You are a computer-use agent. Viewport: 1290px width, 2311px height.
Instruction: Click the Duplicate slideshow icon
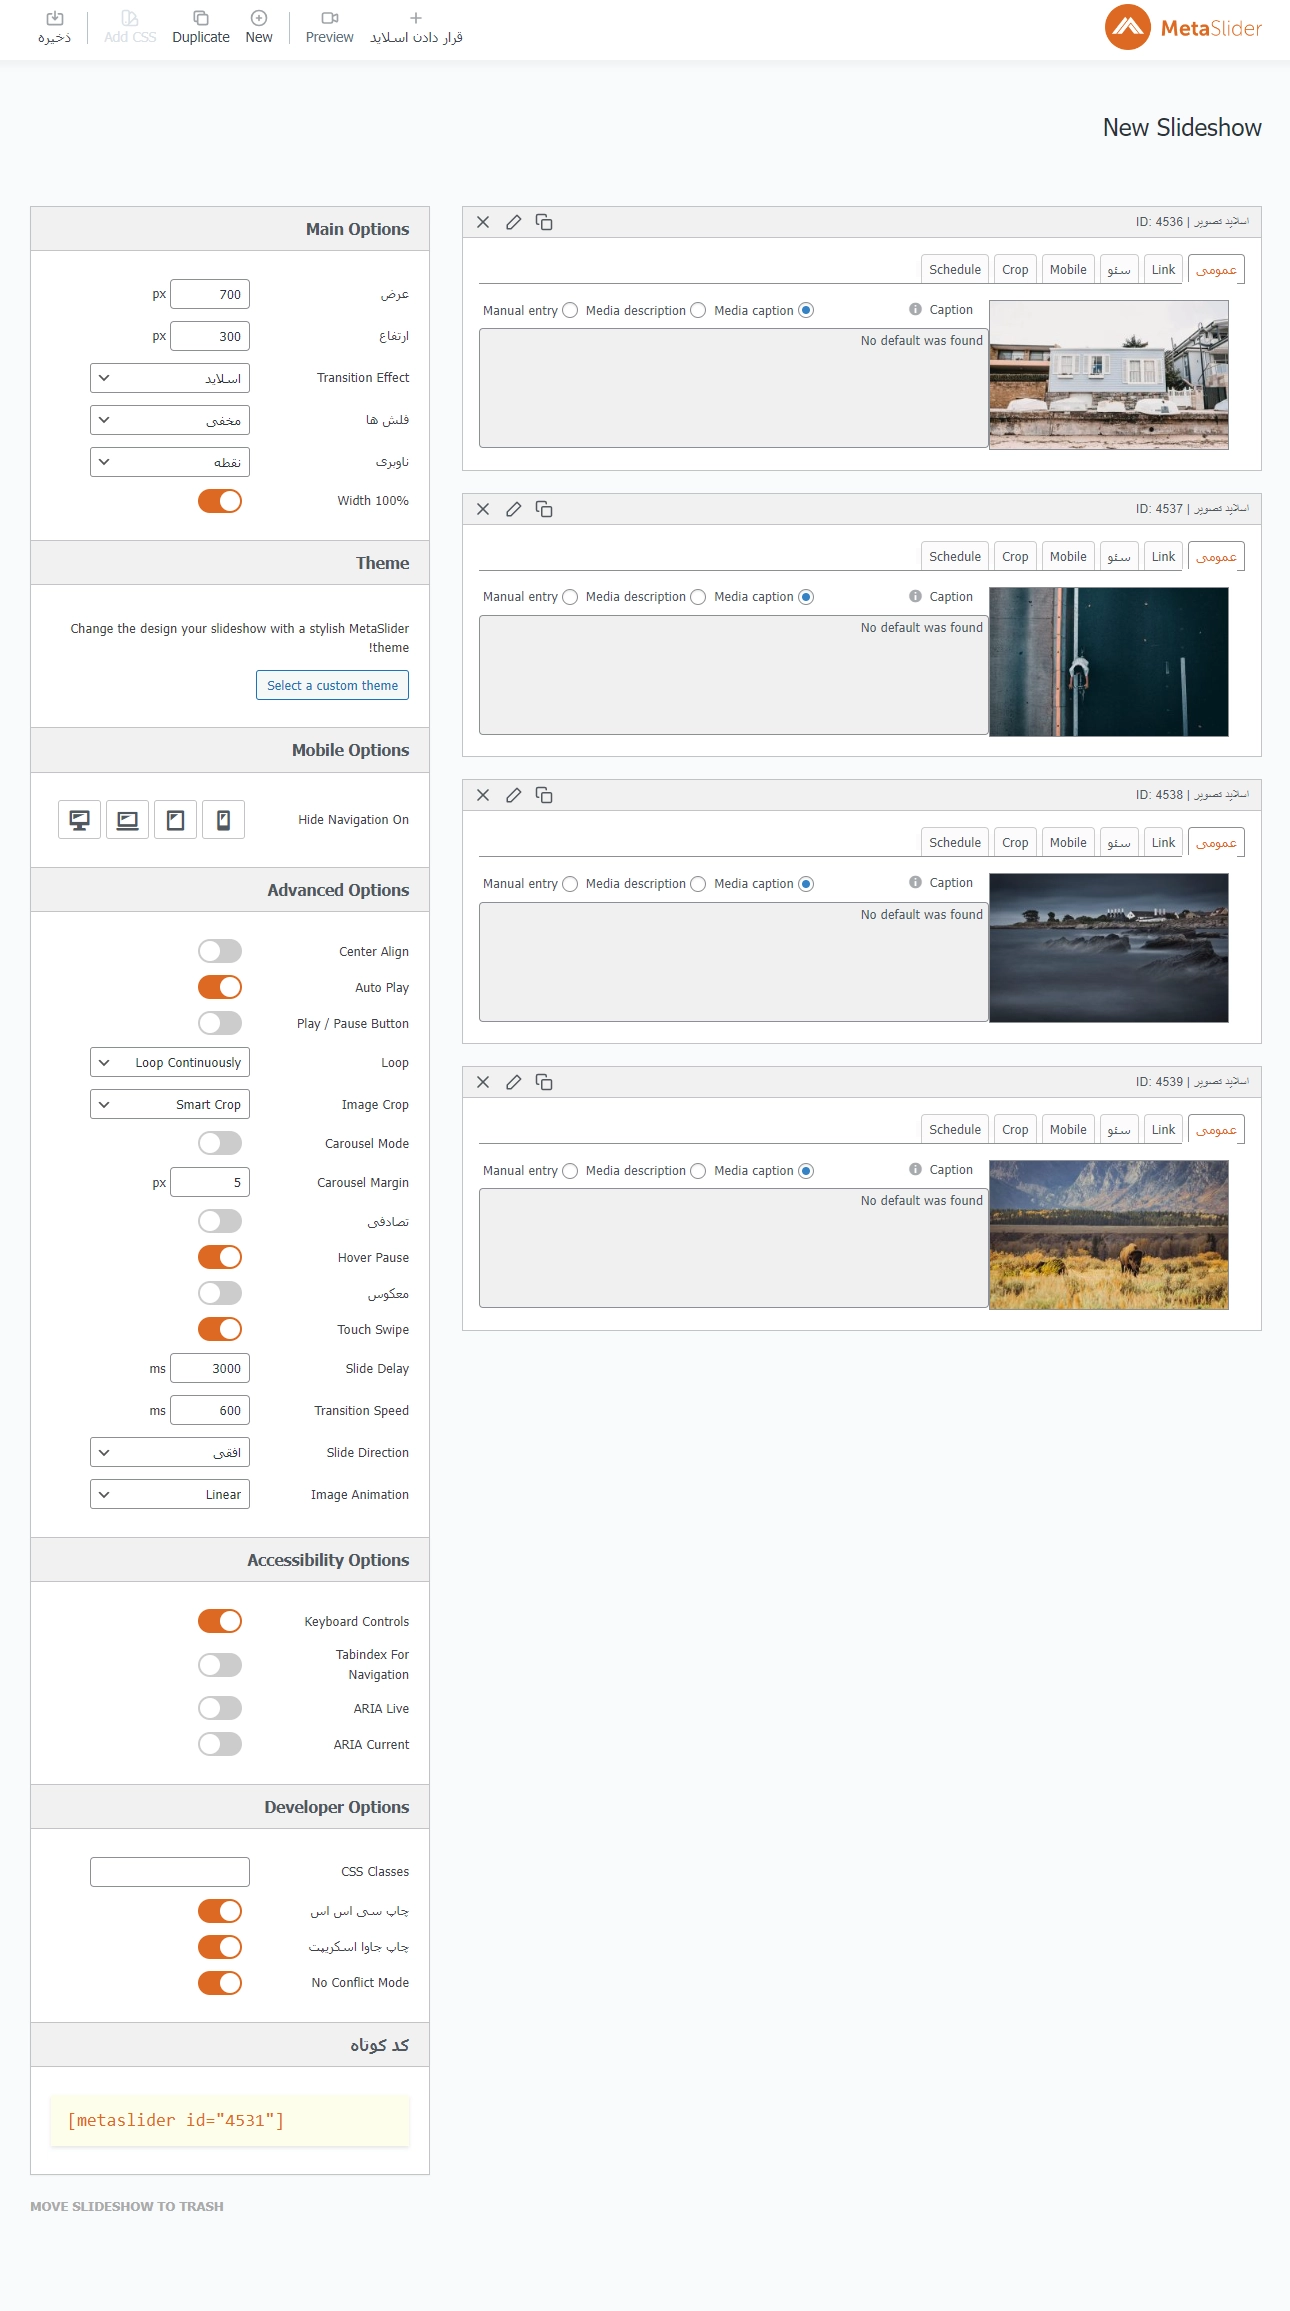(200, 18)
